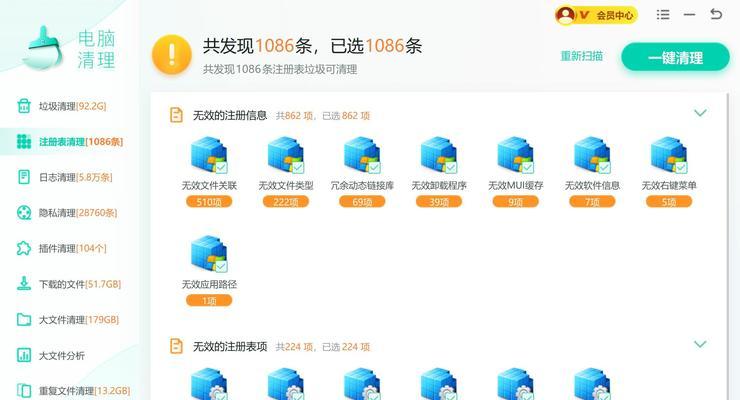Select 大文件分析 in sidebar
Image resolution: width=740 pixels, height=400 pixels.
click(70, 355)
